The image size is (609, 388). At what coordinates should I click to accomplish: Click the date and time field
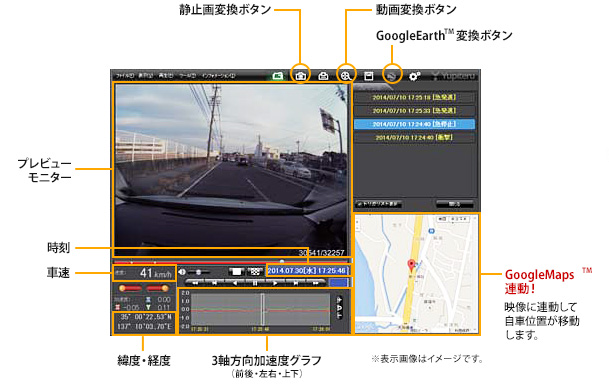pos(308,271)
